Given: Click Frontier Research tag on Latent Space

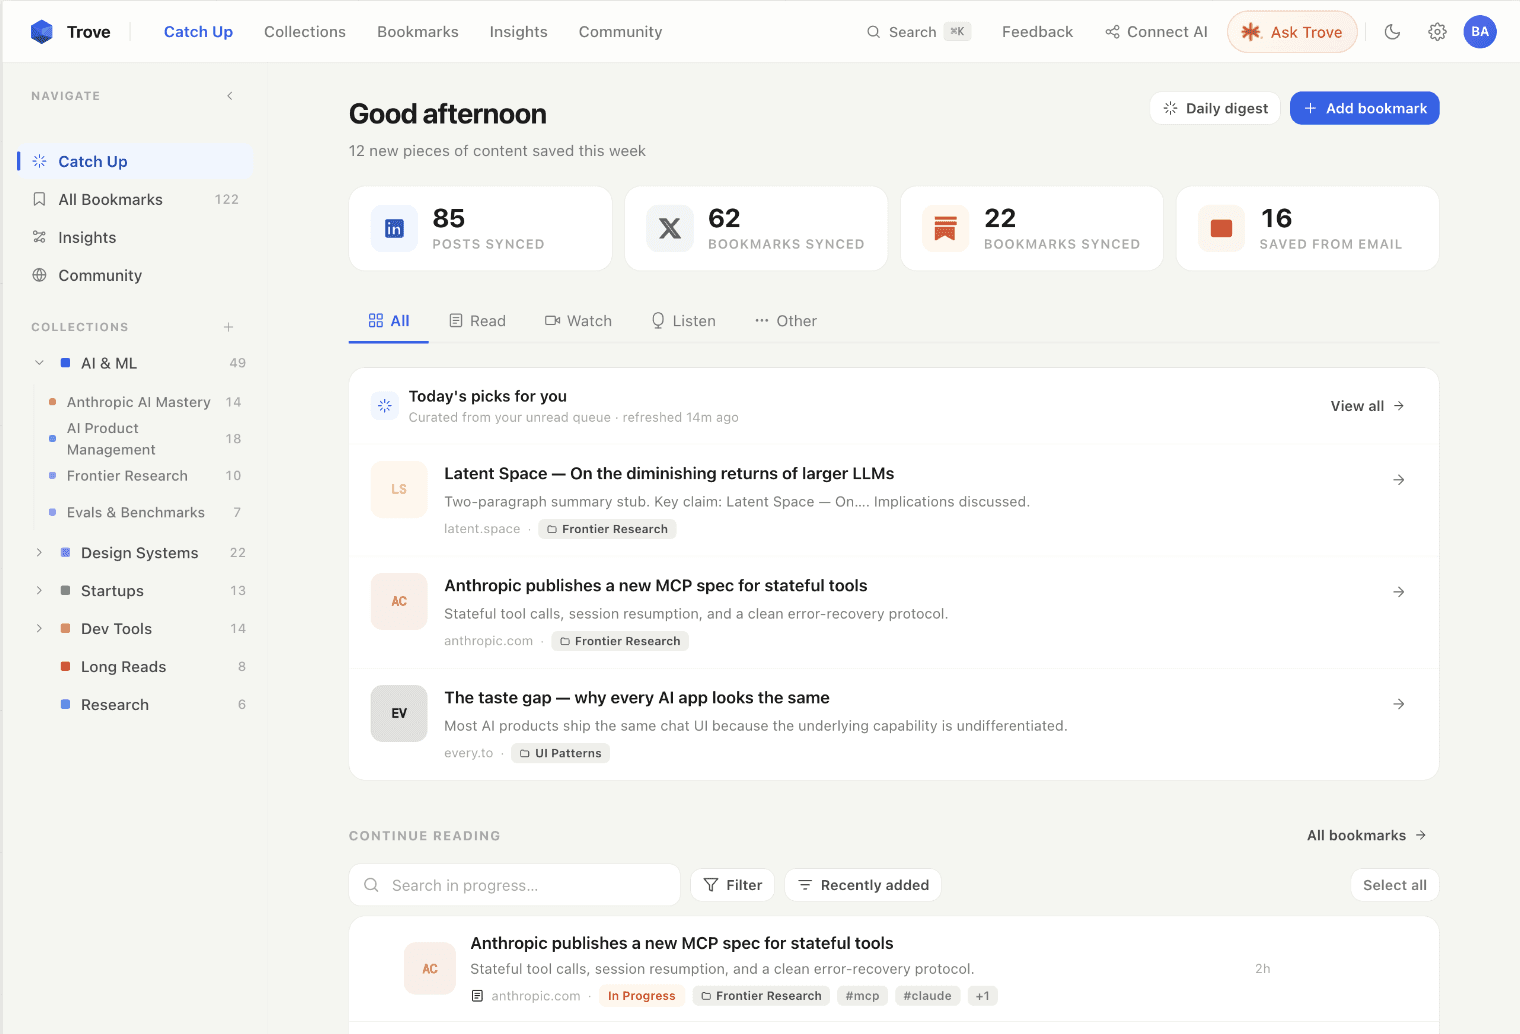Looking at the screenshot, I should [607, 529].
